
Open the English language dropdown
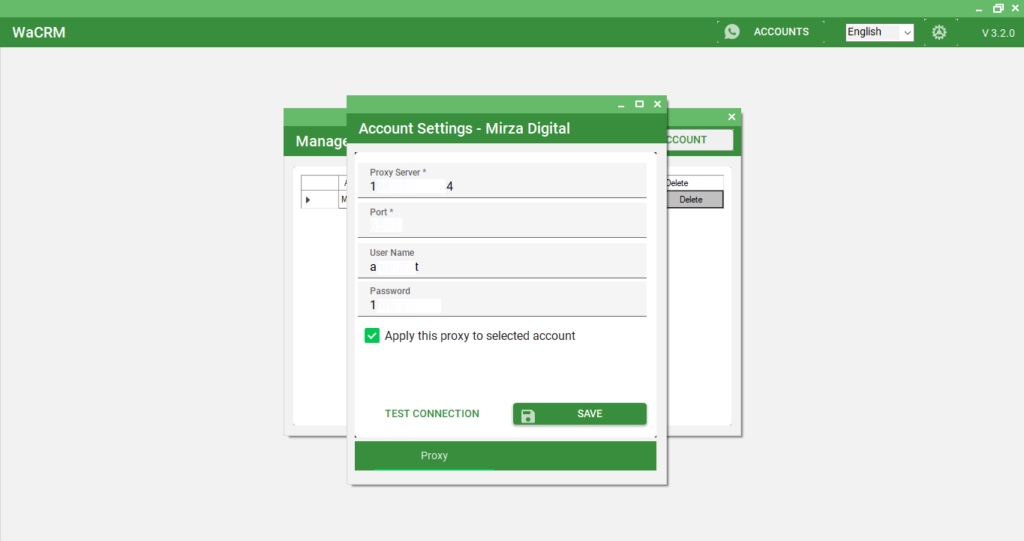point(879,32)
